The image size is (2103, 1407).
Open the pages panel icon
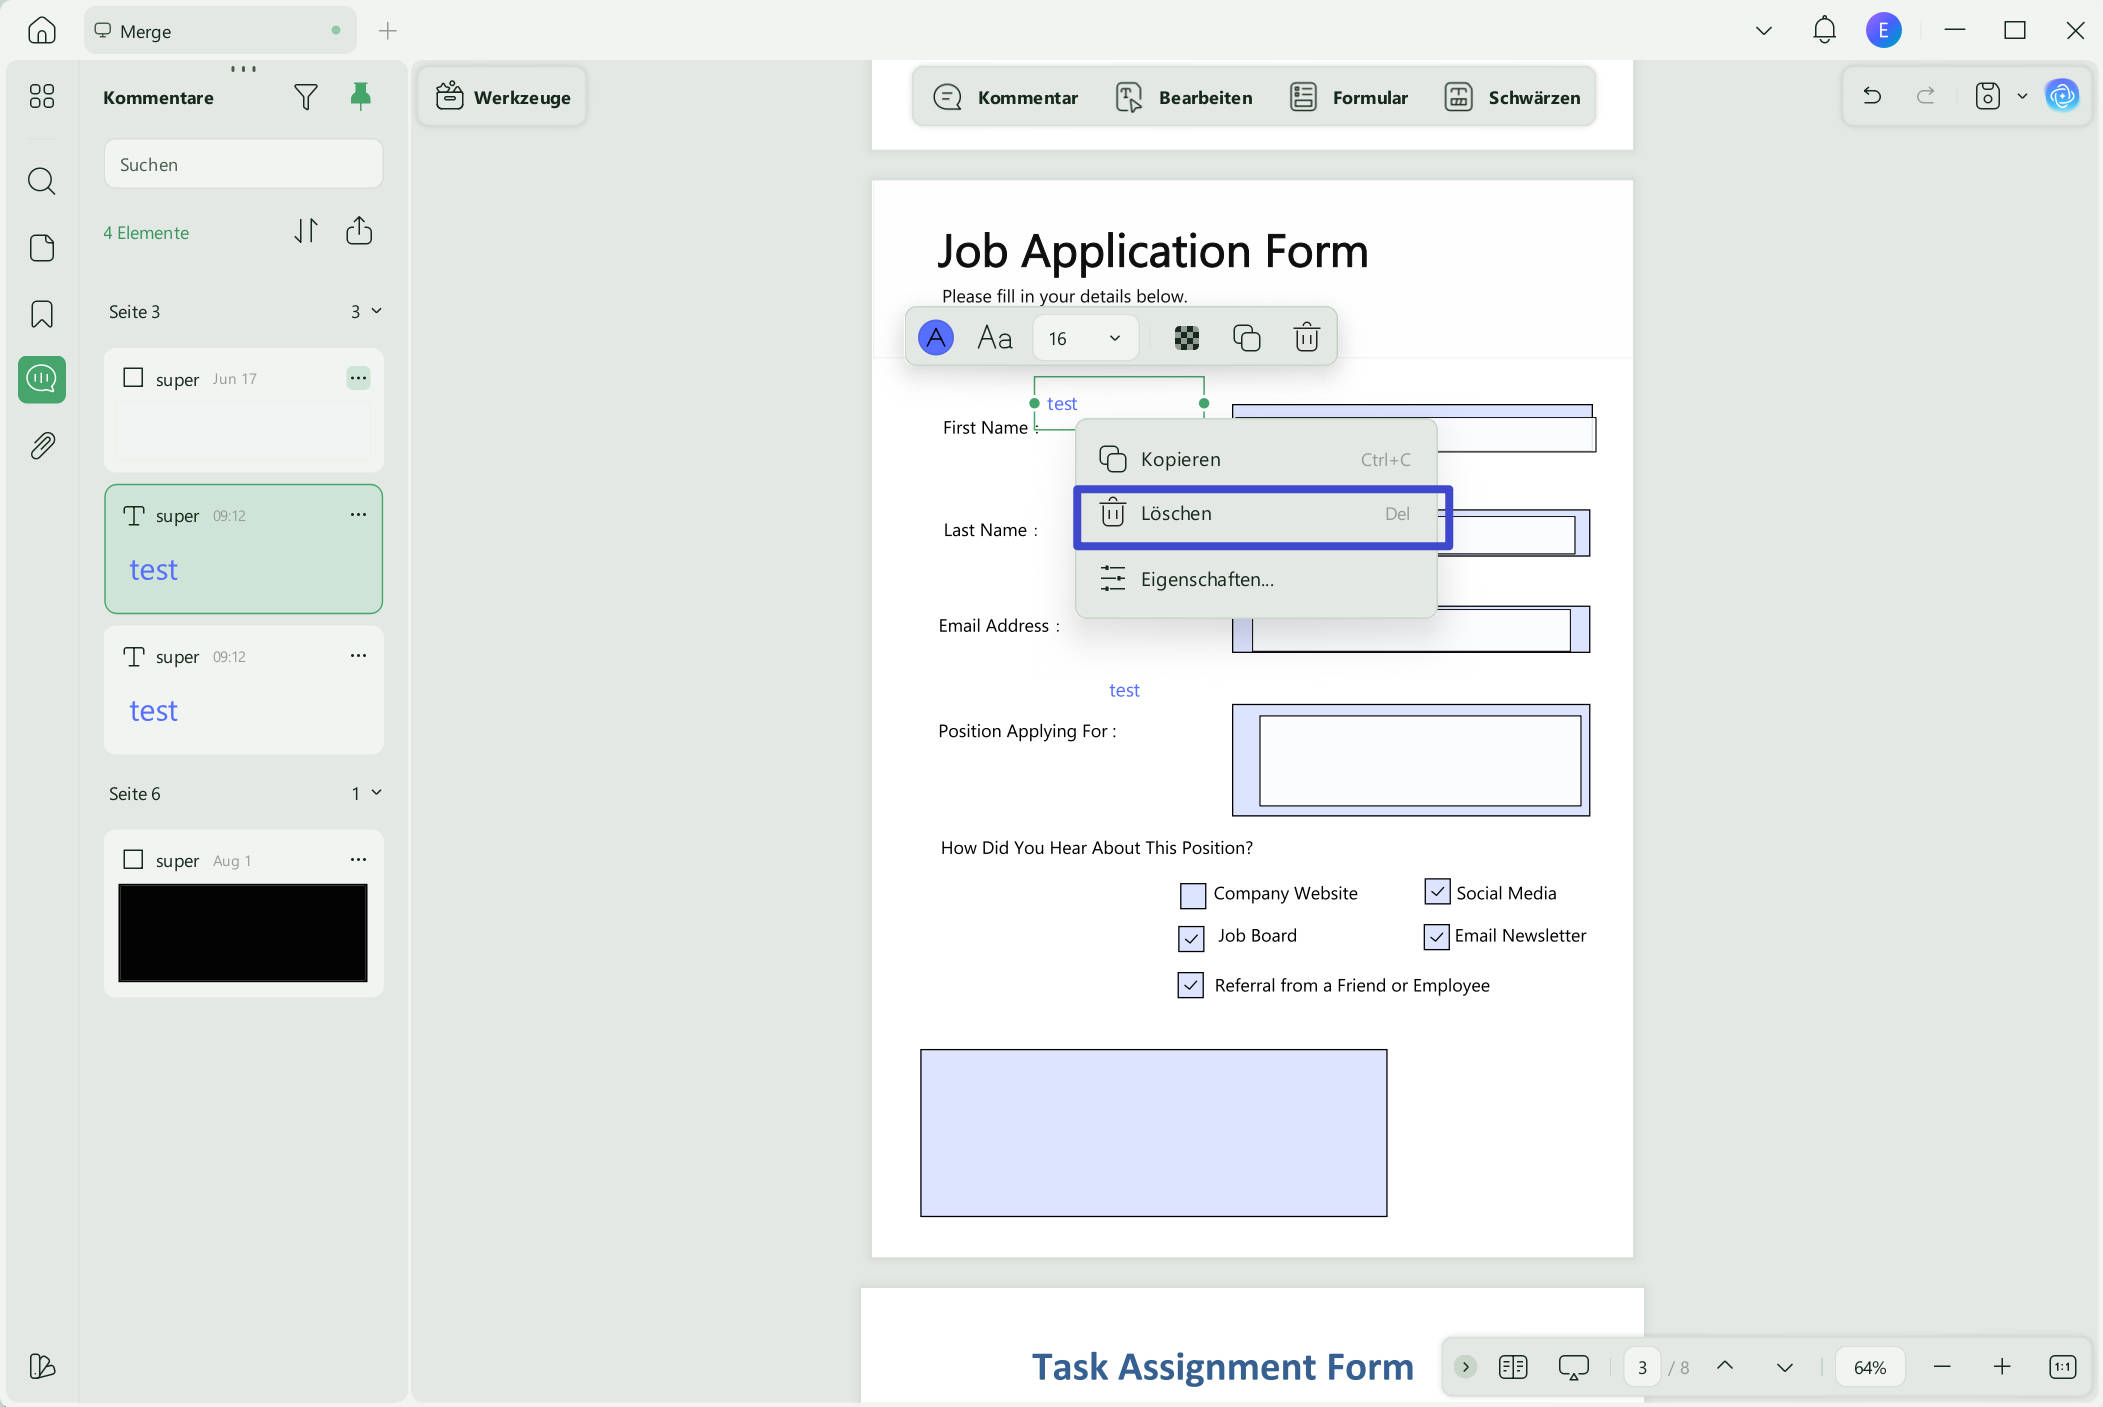click(41, 248)
